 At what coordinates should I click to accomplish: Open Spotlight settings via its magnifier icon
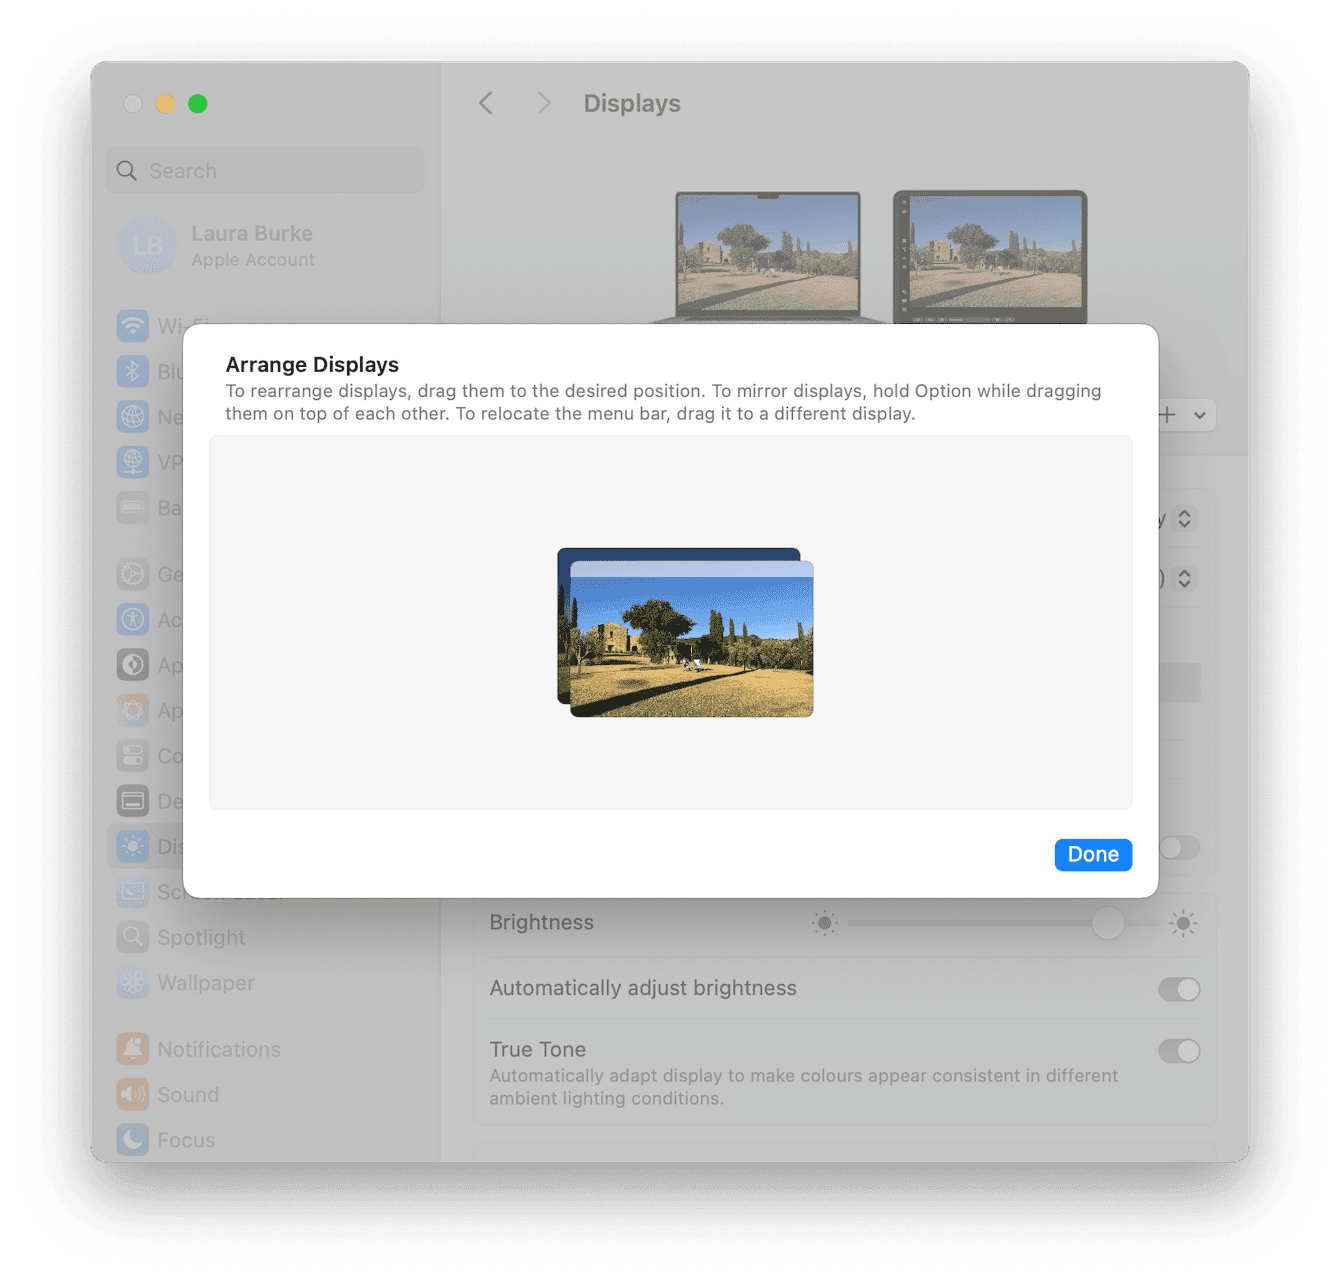point(133,937)
